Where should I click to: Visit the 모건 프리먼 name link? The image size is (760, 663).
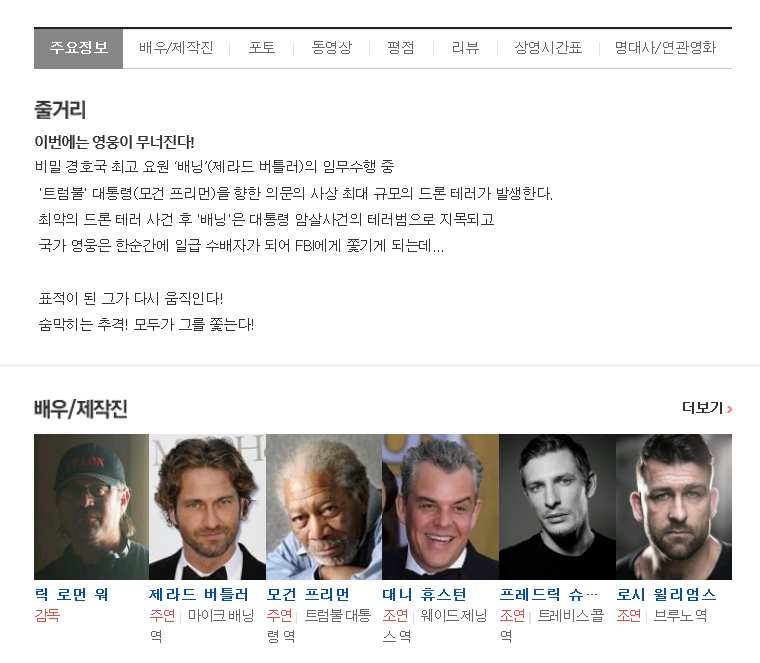tap(308, 595)
